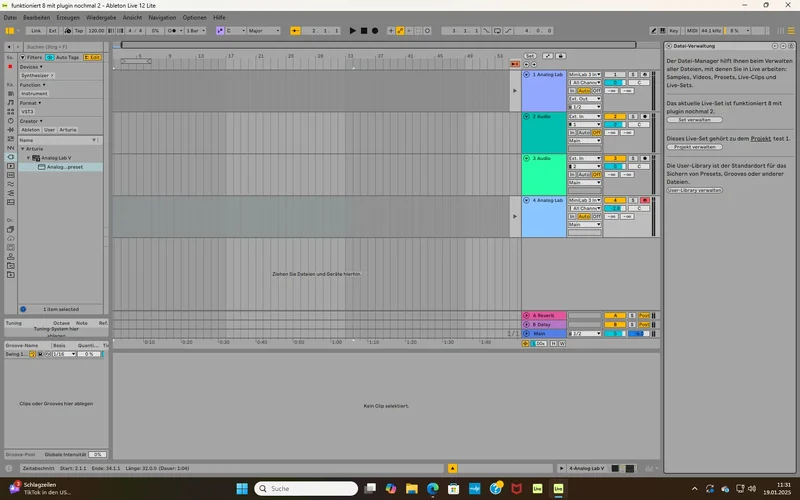Open the Samples category icon

[10, 175]
